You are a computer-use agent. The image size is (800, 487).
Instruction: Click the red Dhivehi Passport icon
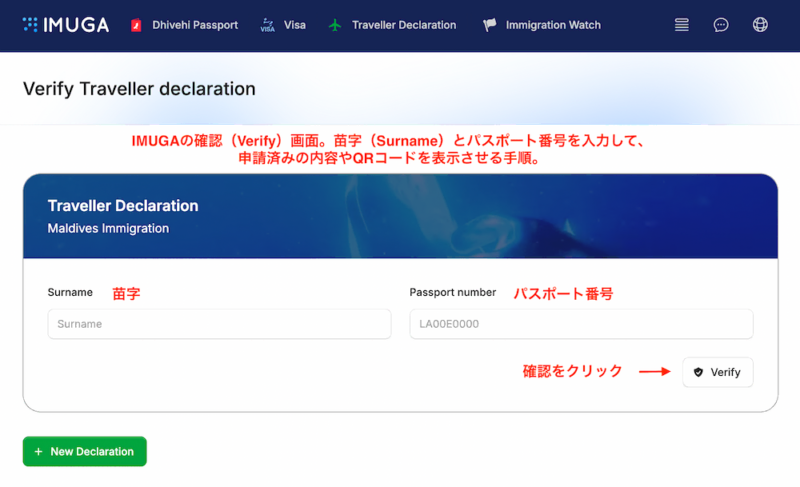(136, 25)
